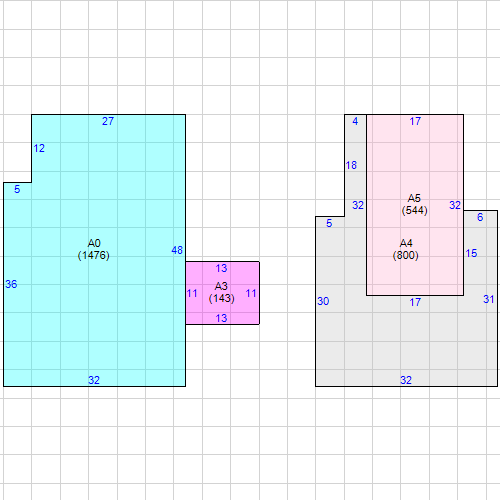
Task: Select the A3 (143) area label
Action: pyautogui.click(x=221, y=292)
